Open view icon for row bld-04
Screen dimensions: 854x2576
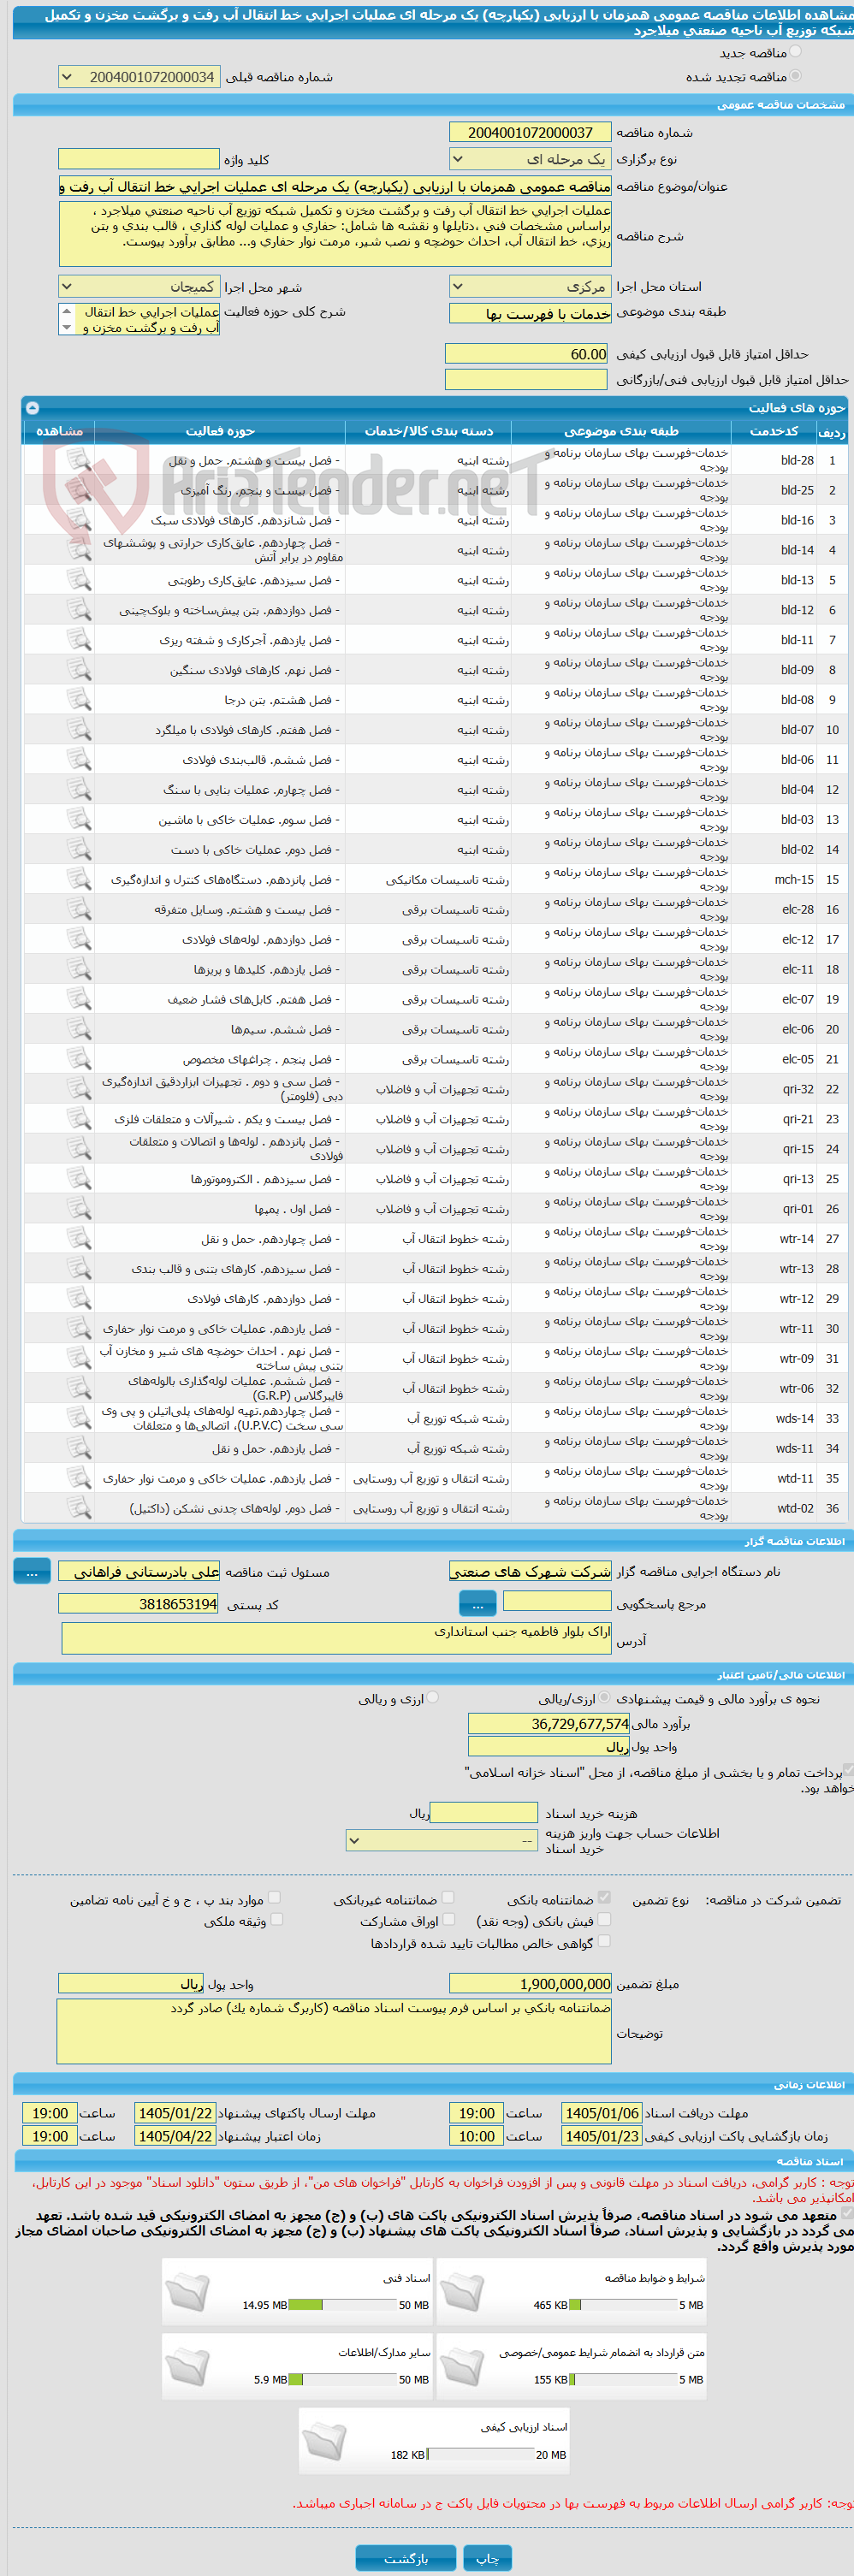pyautogui.click(x=78, y=790)
